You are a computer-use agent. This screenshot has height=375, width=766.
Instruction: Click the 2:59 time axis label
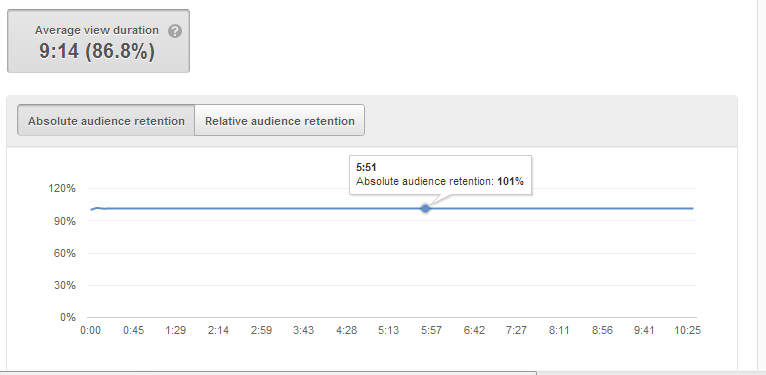[x=261, y=331]
